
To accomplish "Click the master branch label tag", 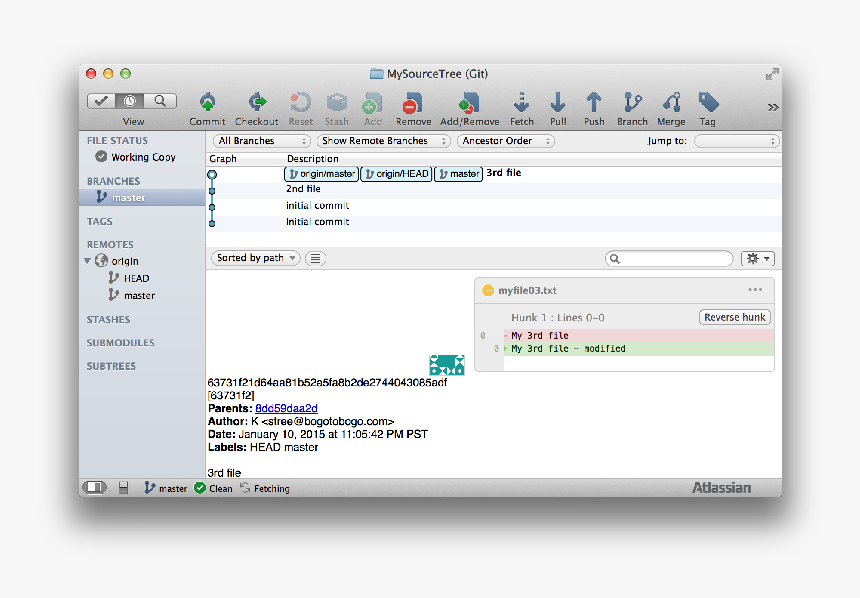I will pyautogui.click(x=459, y=174).
